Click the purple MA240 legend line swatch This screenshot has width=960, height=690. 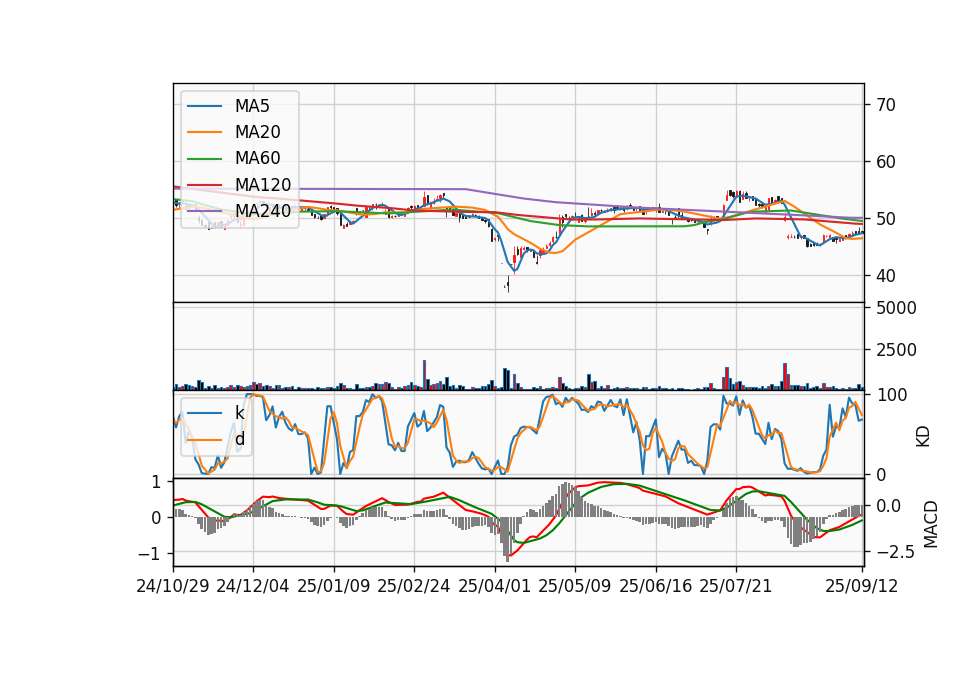click(204, 211)
